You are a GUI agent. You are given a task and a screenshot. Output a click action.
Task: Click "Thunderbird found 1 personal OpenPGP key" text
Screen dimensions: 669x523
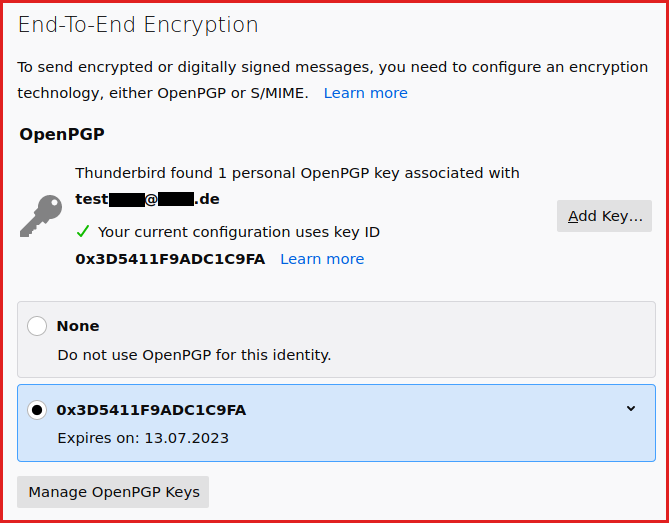click(297, 173)
